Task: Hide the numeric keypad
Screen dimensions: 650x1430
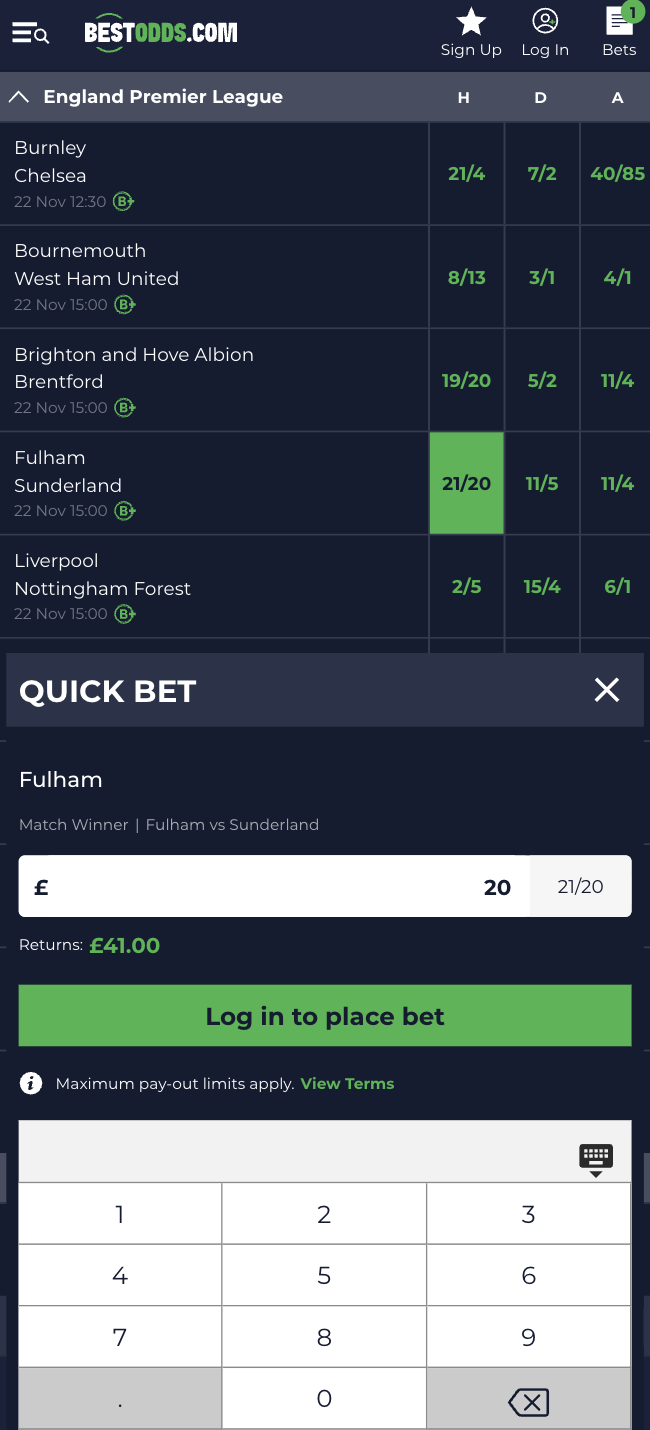Action: pyautogui.click(x=596, y=1159)
